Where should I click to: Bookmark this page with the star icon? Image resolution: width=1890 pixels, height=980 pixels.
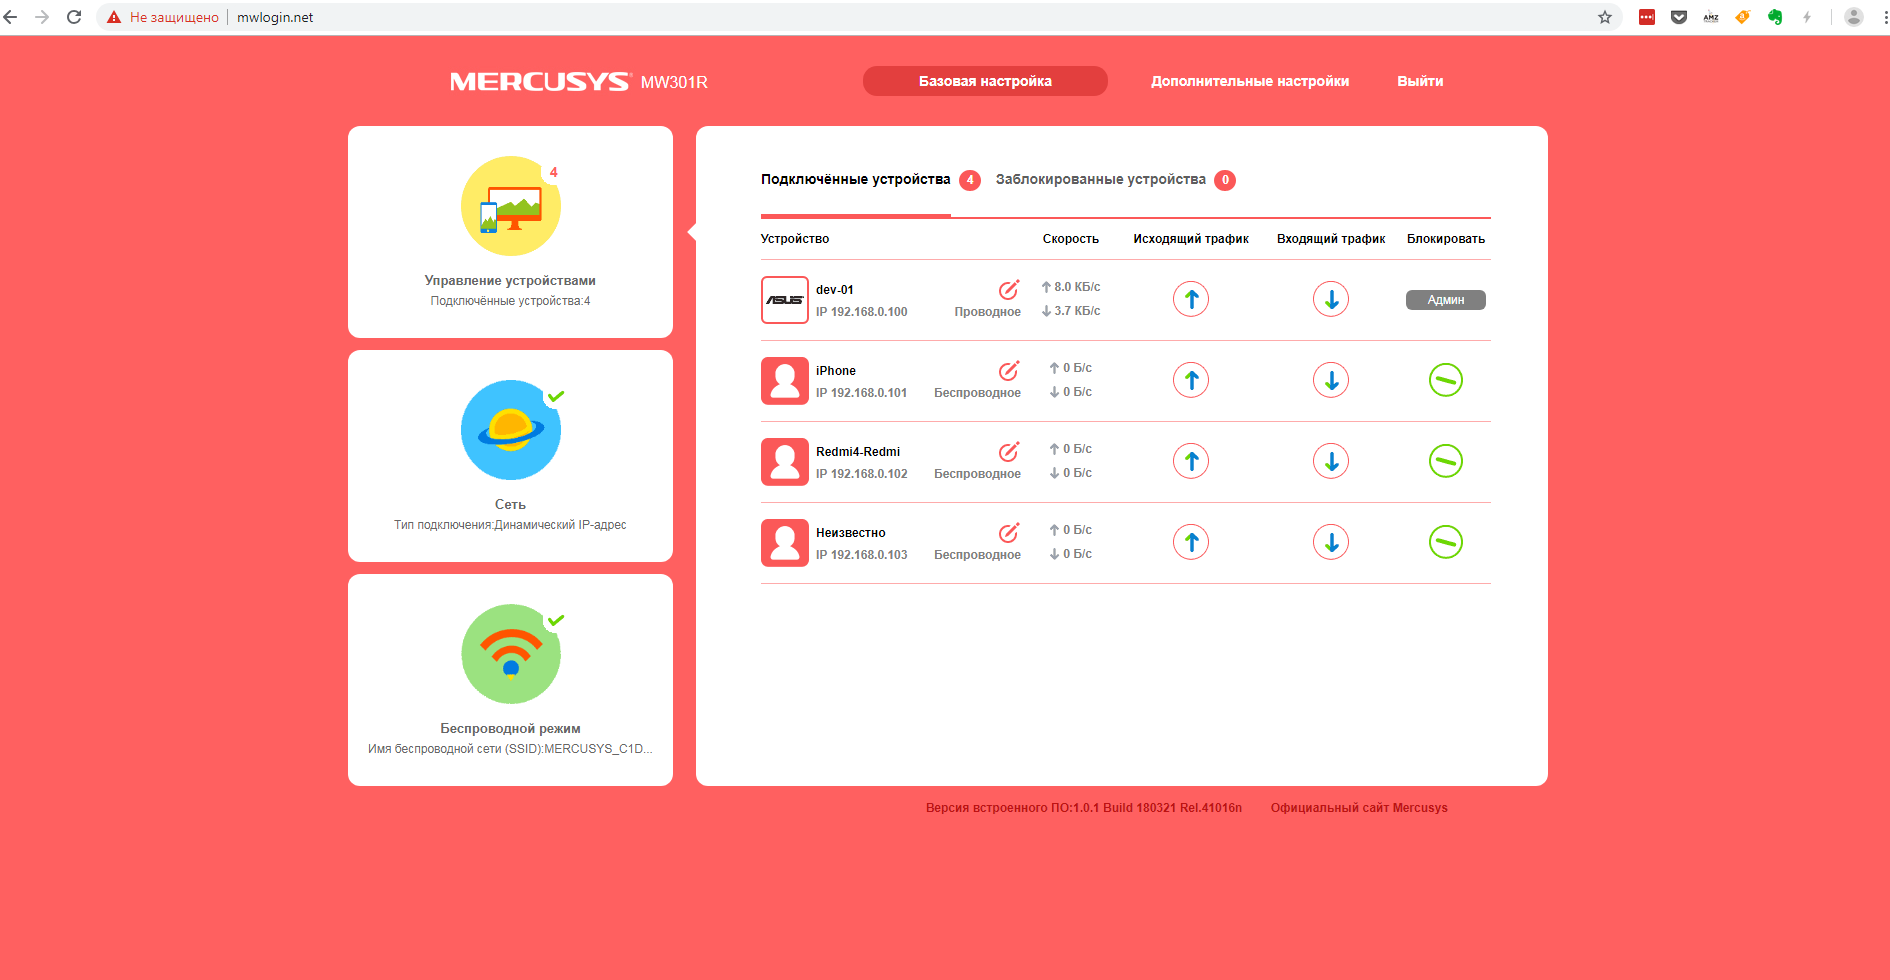pyautogui.click(x=1605, y=17)
